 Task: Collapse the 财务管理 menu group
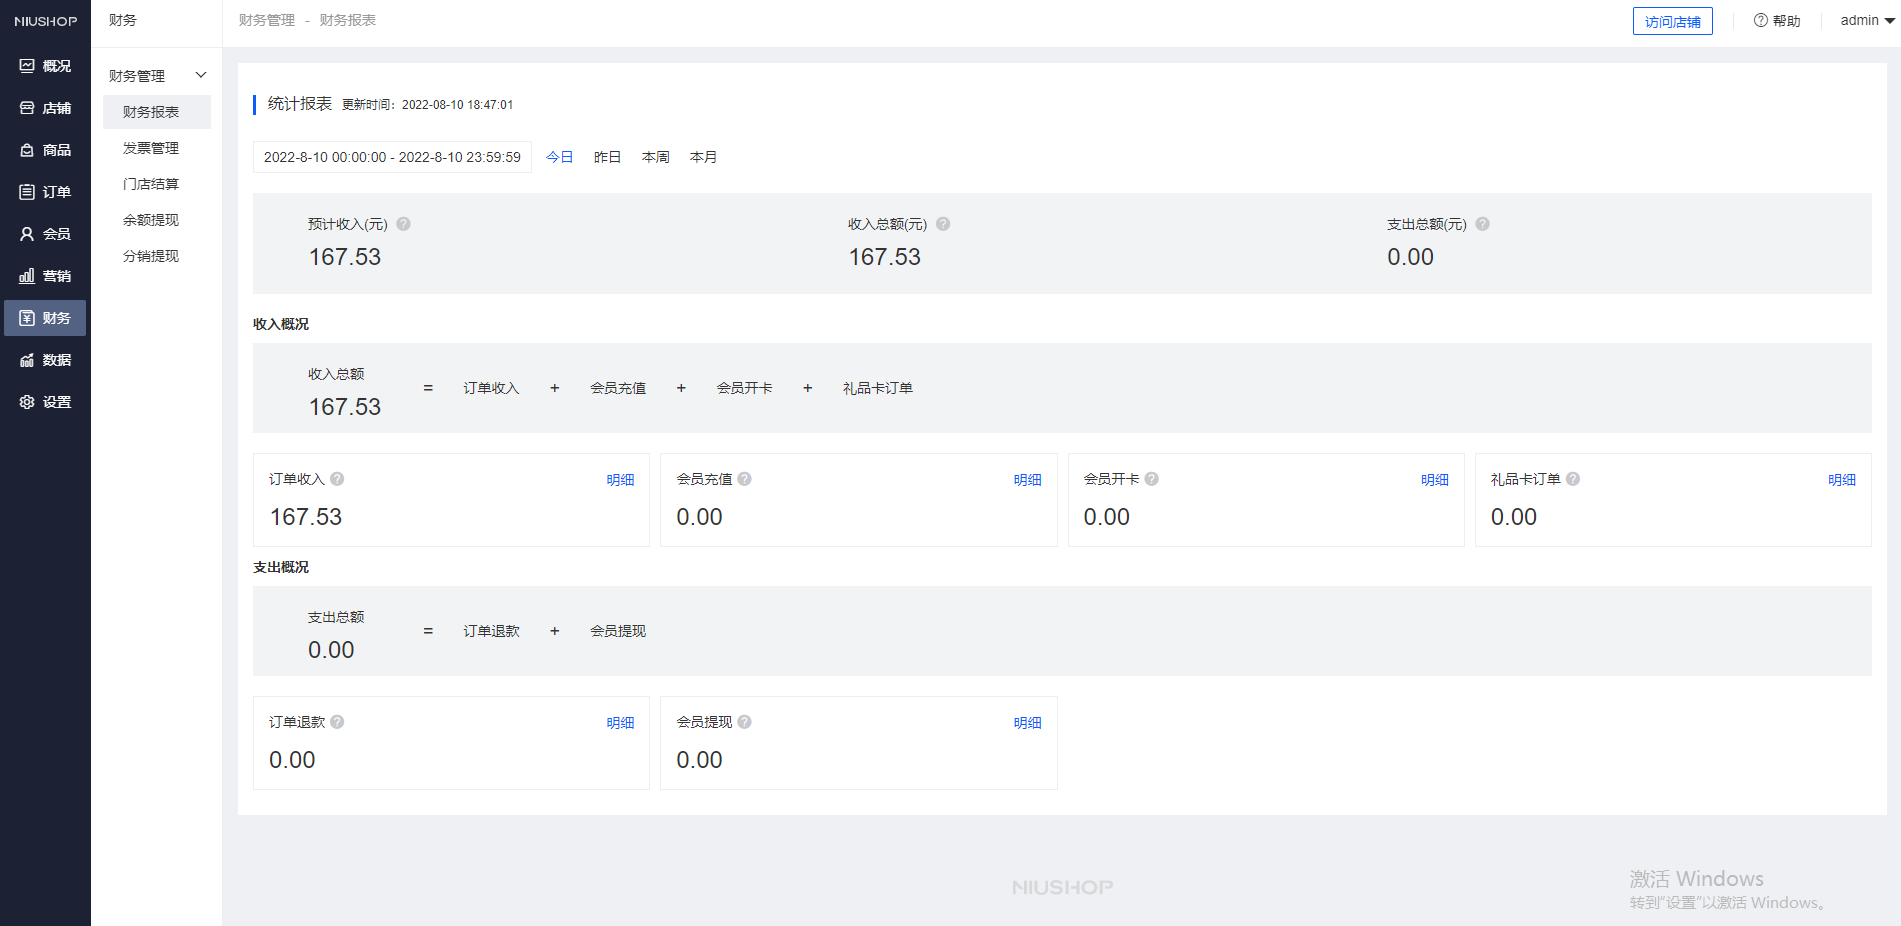(200, 74)
